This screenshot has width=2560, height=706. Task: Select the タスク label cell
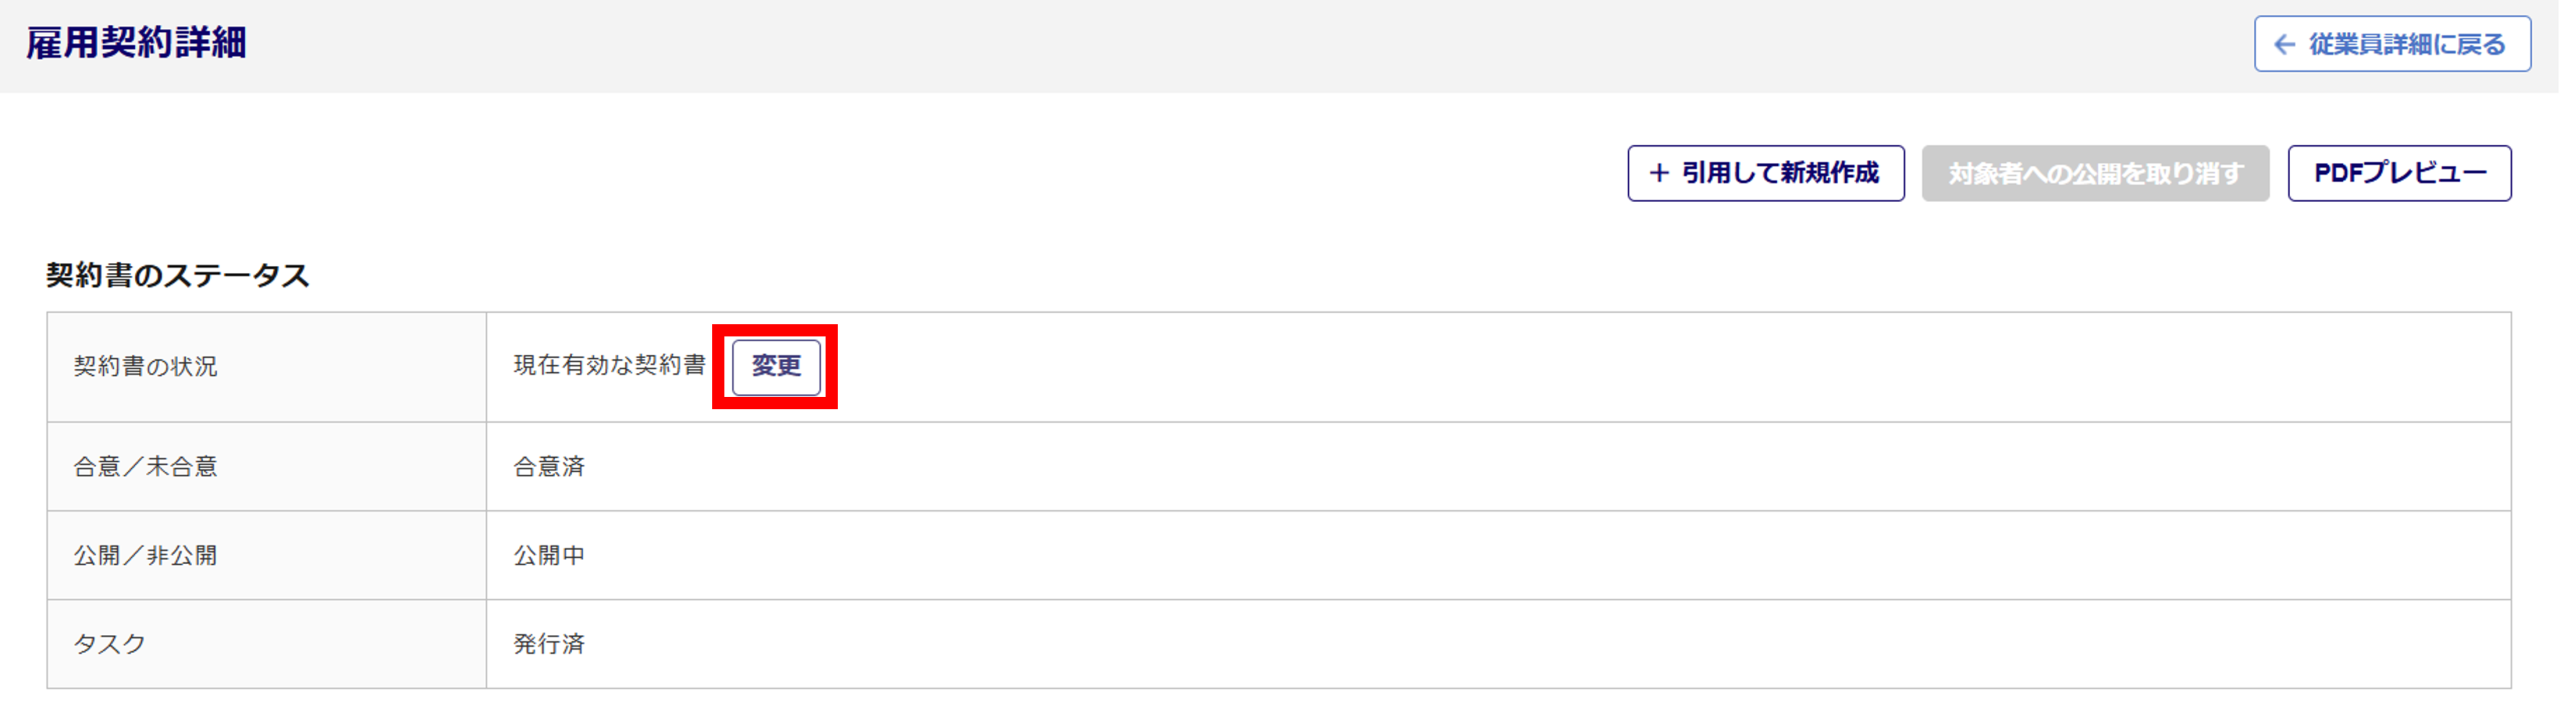click(x=267, y=644)
